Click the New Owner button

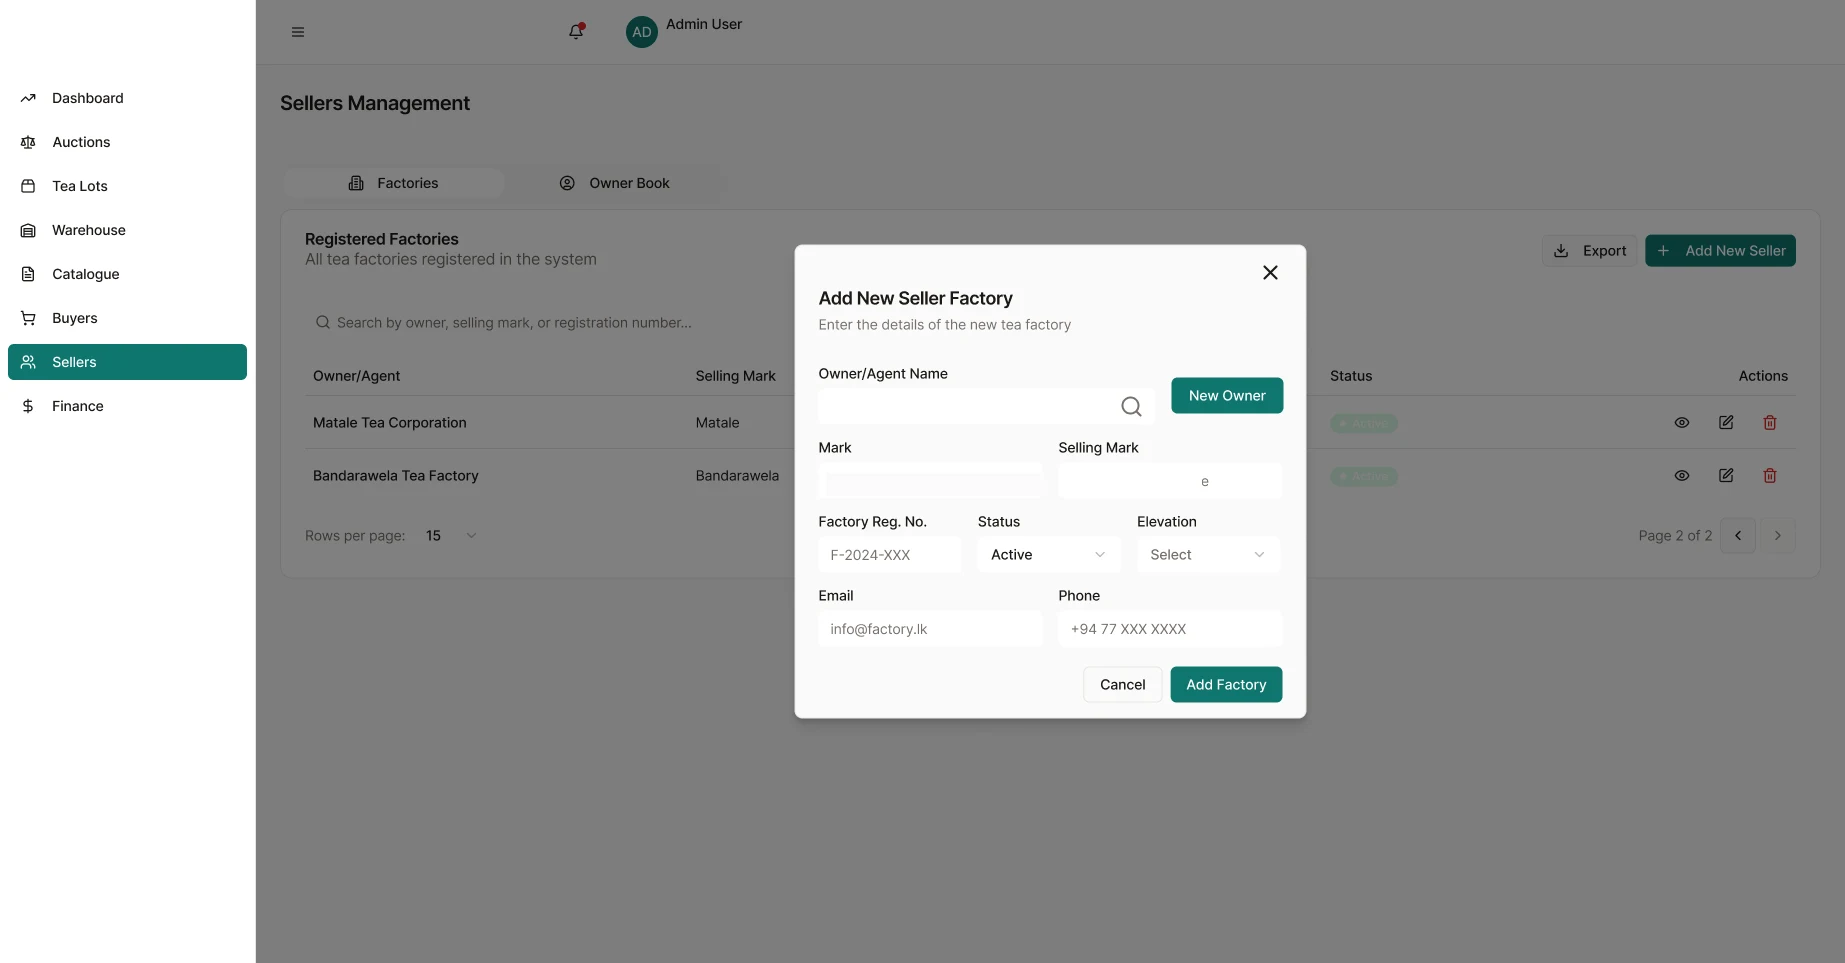coord(1227,396)
